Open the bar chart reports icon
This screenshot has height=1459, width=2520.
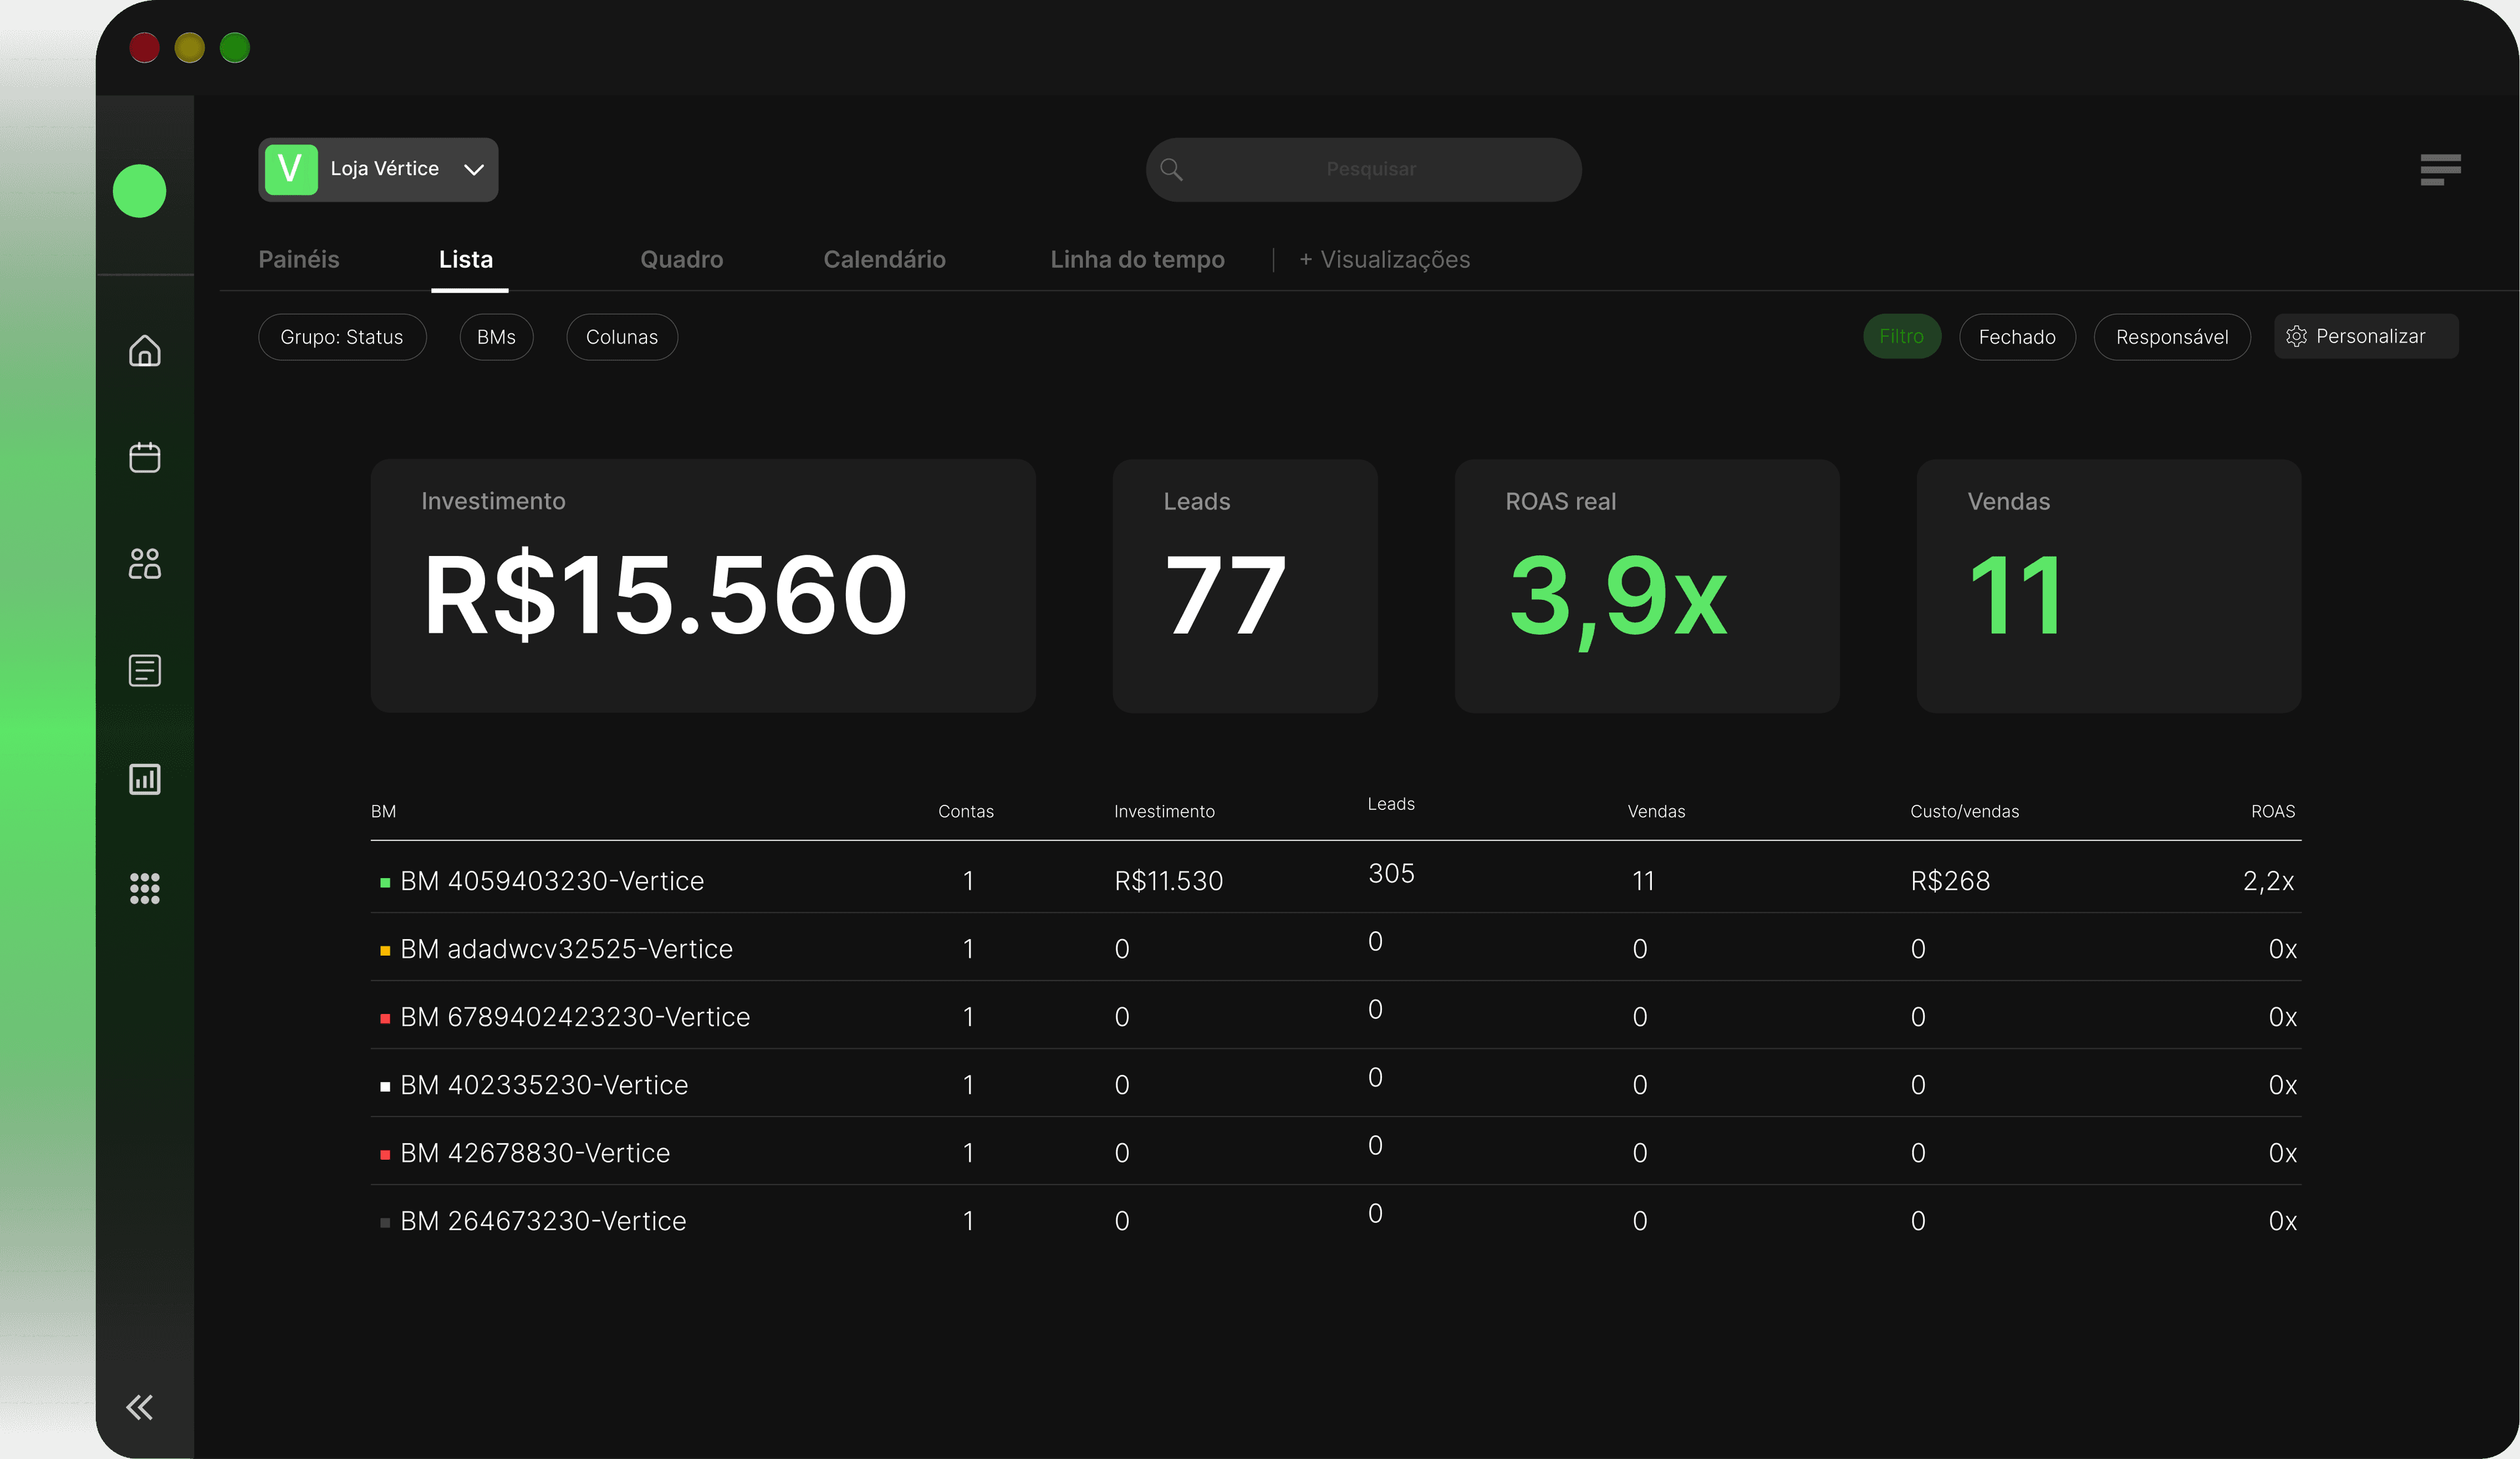point(145,779)
